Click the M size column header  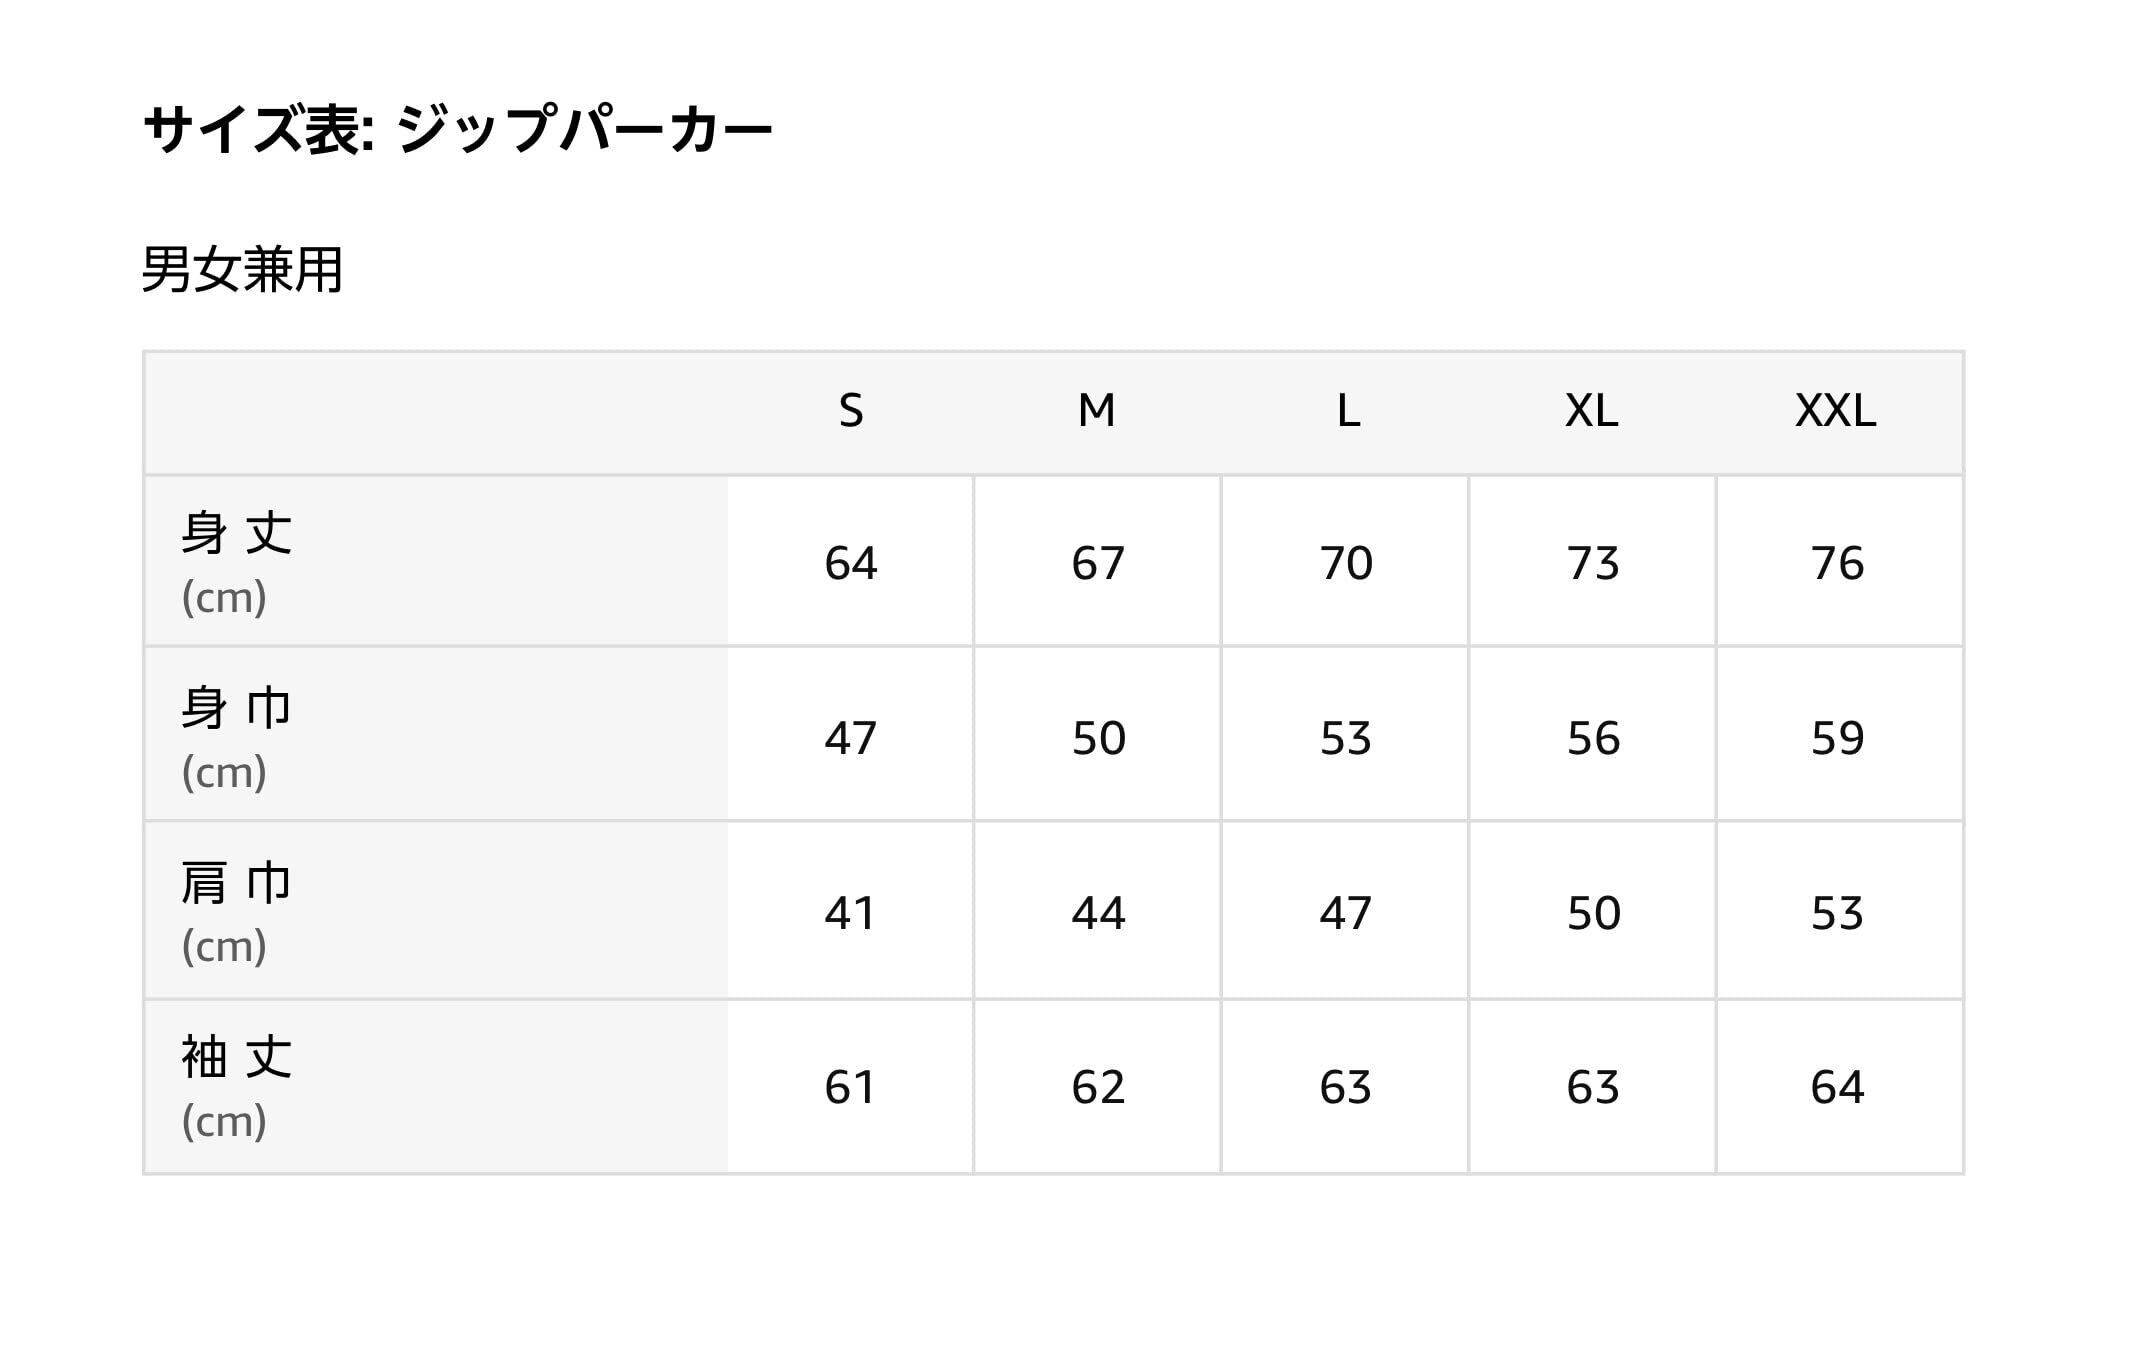click(x=1096, y=411)
